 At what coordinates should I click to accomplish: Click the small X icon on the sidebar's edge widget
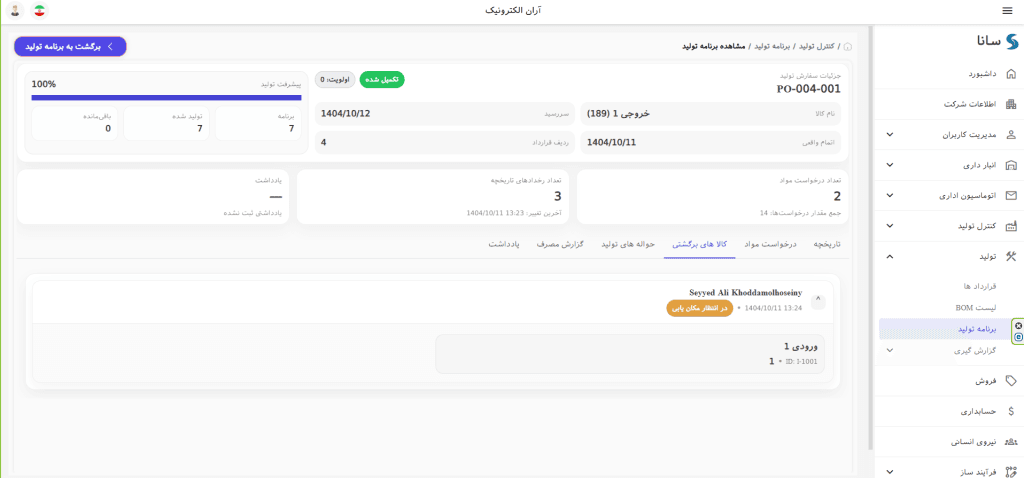(x=1018, y=325)
